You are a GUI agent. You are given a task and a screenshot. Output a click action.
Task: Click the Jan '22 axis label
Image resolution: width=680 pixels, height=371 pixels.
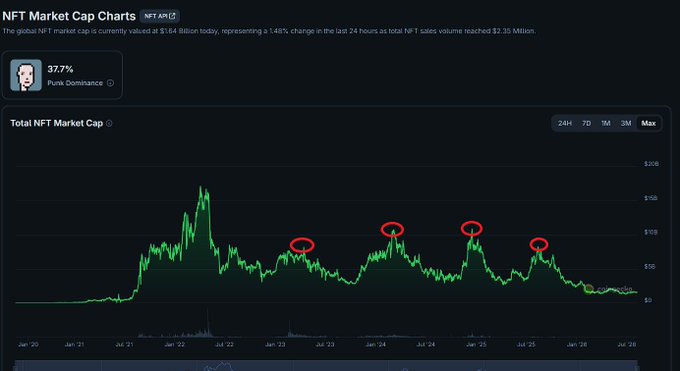pyautogui.click(x=174, y=345)
